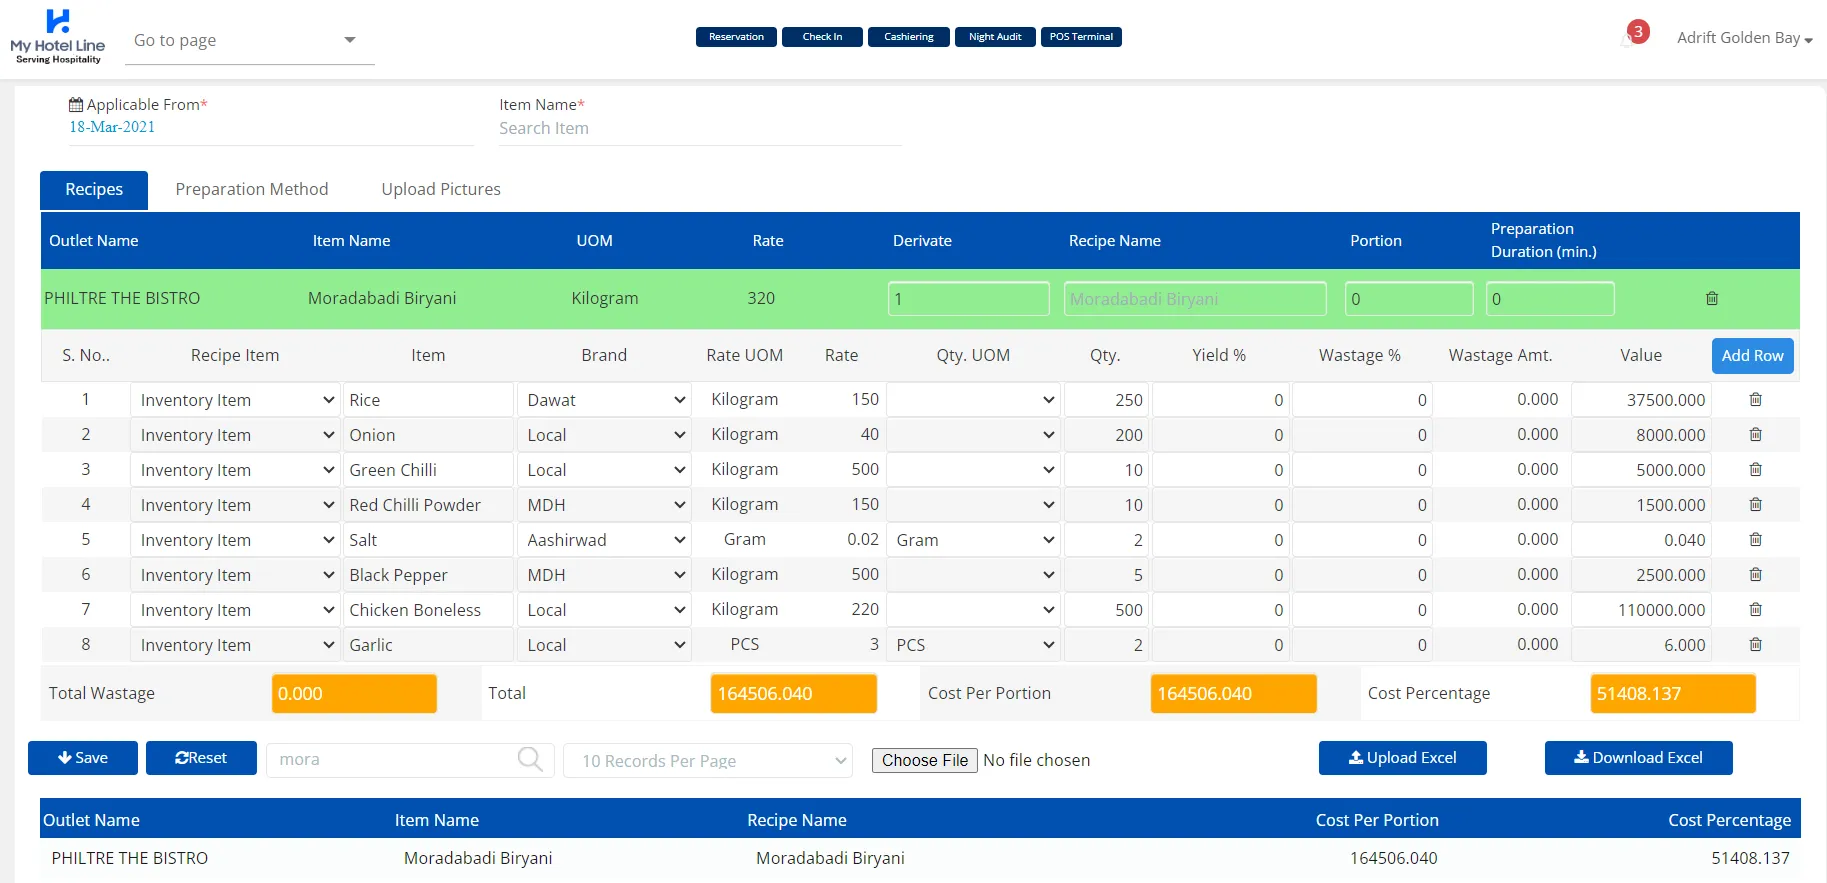Open the Go to page dropdown
The image size is (1827, 883).
tap(250, 41)
